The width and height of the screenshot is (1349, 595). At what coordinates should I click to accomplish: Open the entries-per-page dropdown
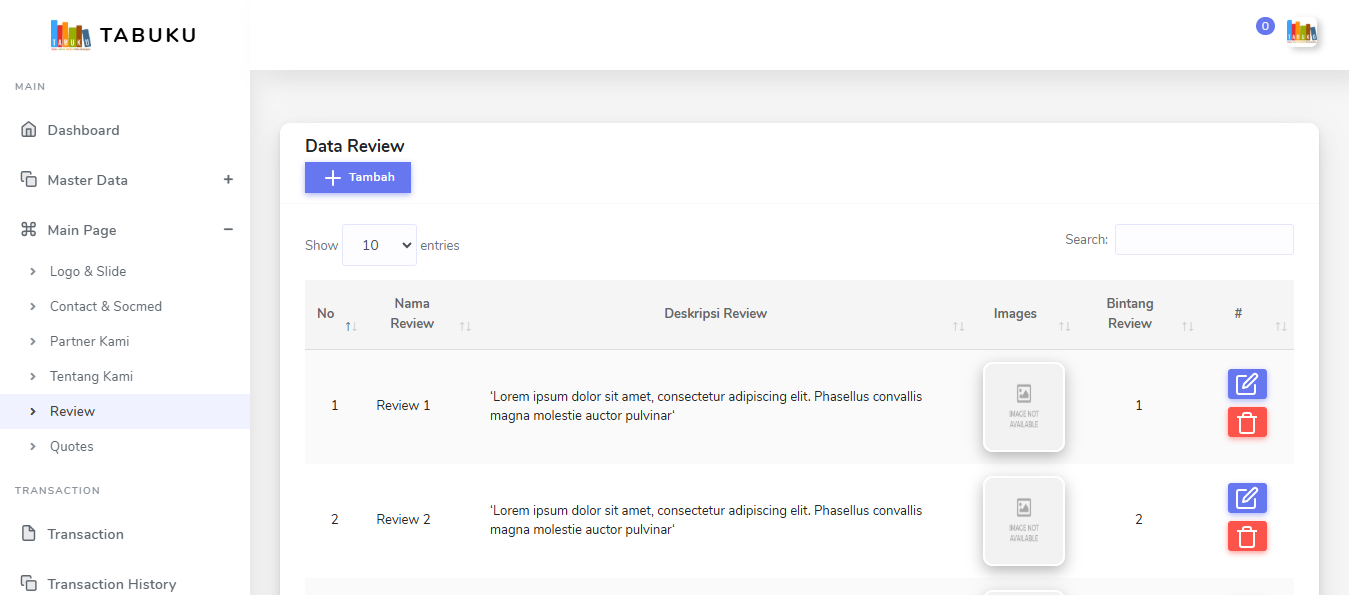point(379,245)
